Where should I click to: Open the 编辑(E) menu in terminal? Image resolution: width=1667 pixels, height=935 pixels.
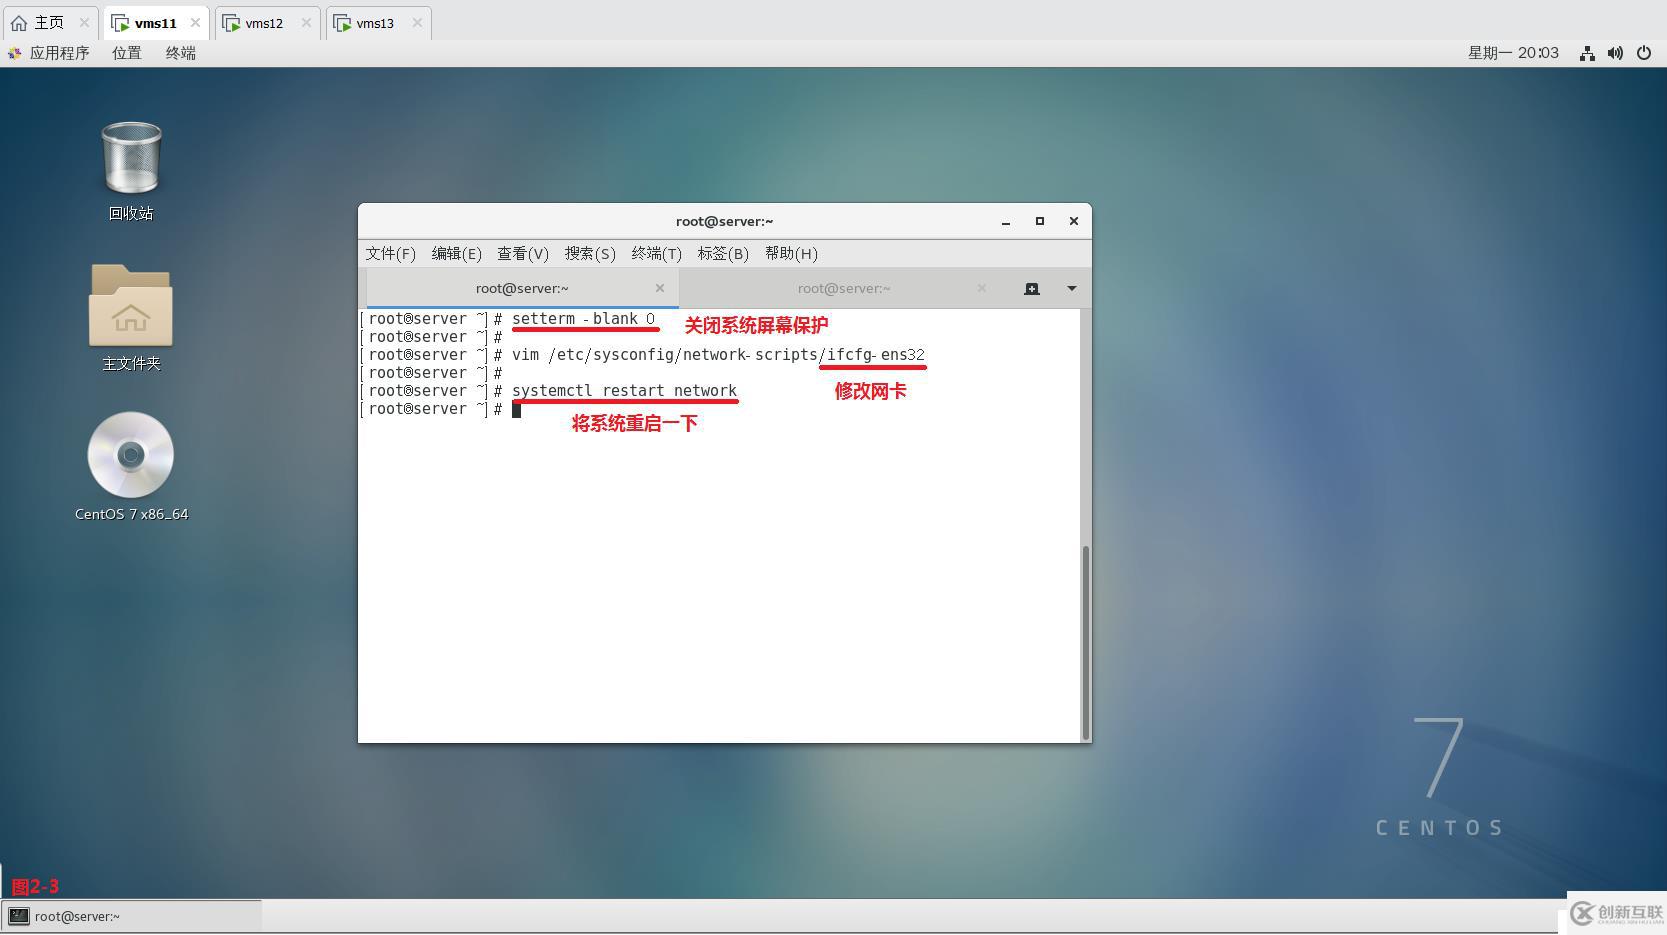coord(457,254)
